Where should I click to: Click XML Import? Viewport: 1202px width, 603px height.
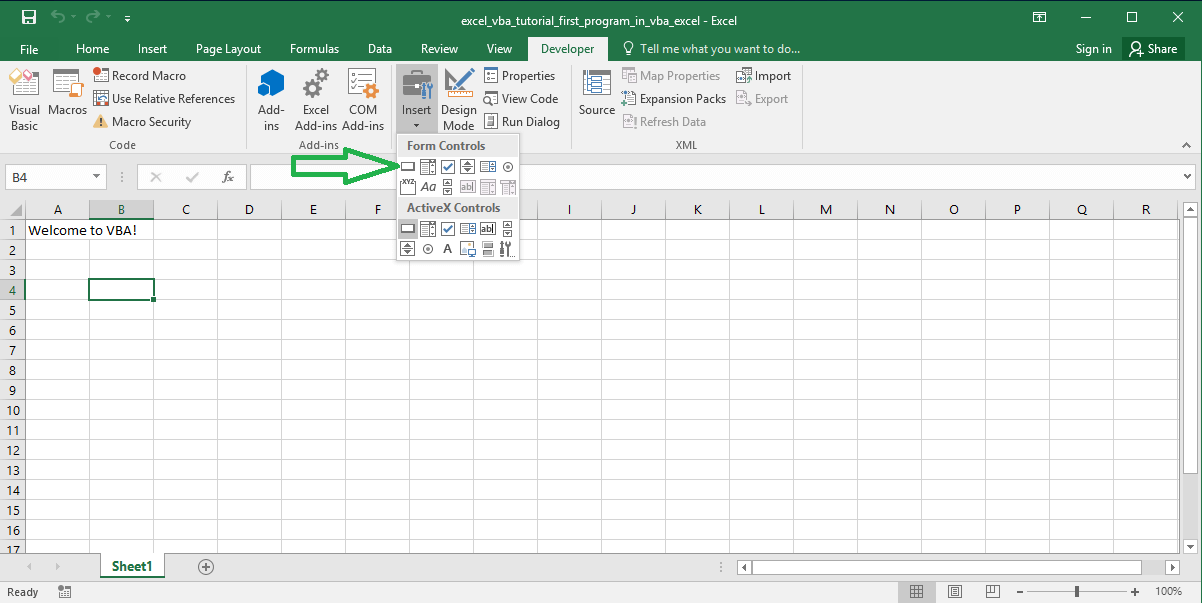click(764, 75)
